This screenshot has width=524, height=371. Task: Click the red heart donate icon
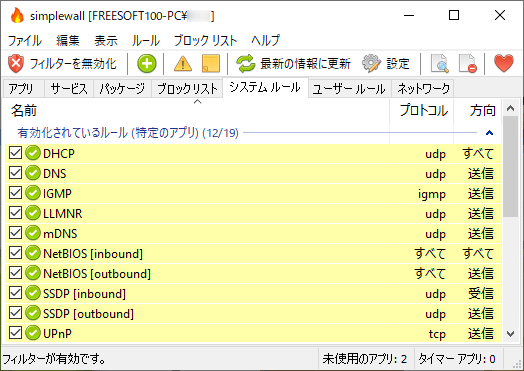tap(504, 64)
